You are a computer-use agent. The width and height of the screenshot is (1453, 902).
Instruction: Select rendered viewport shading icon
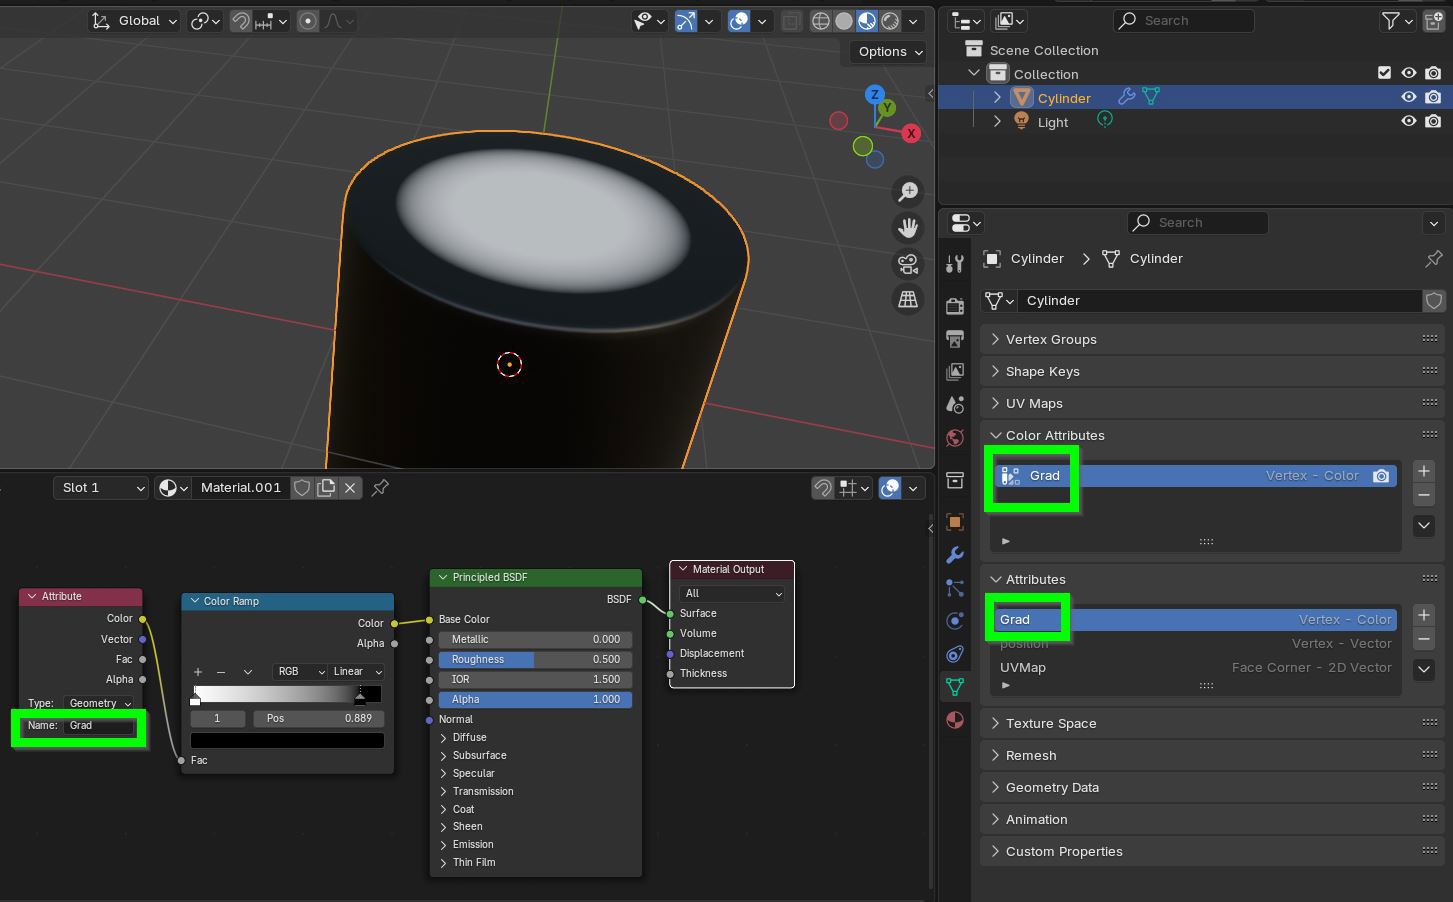click(890, 21)
